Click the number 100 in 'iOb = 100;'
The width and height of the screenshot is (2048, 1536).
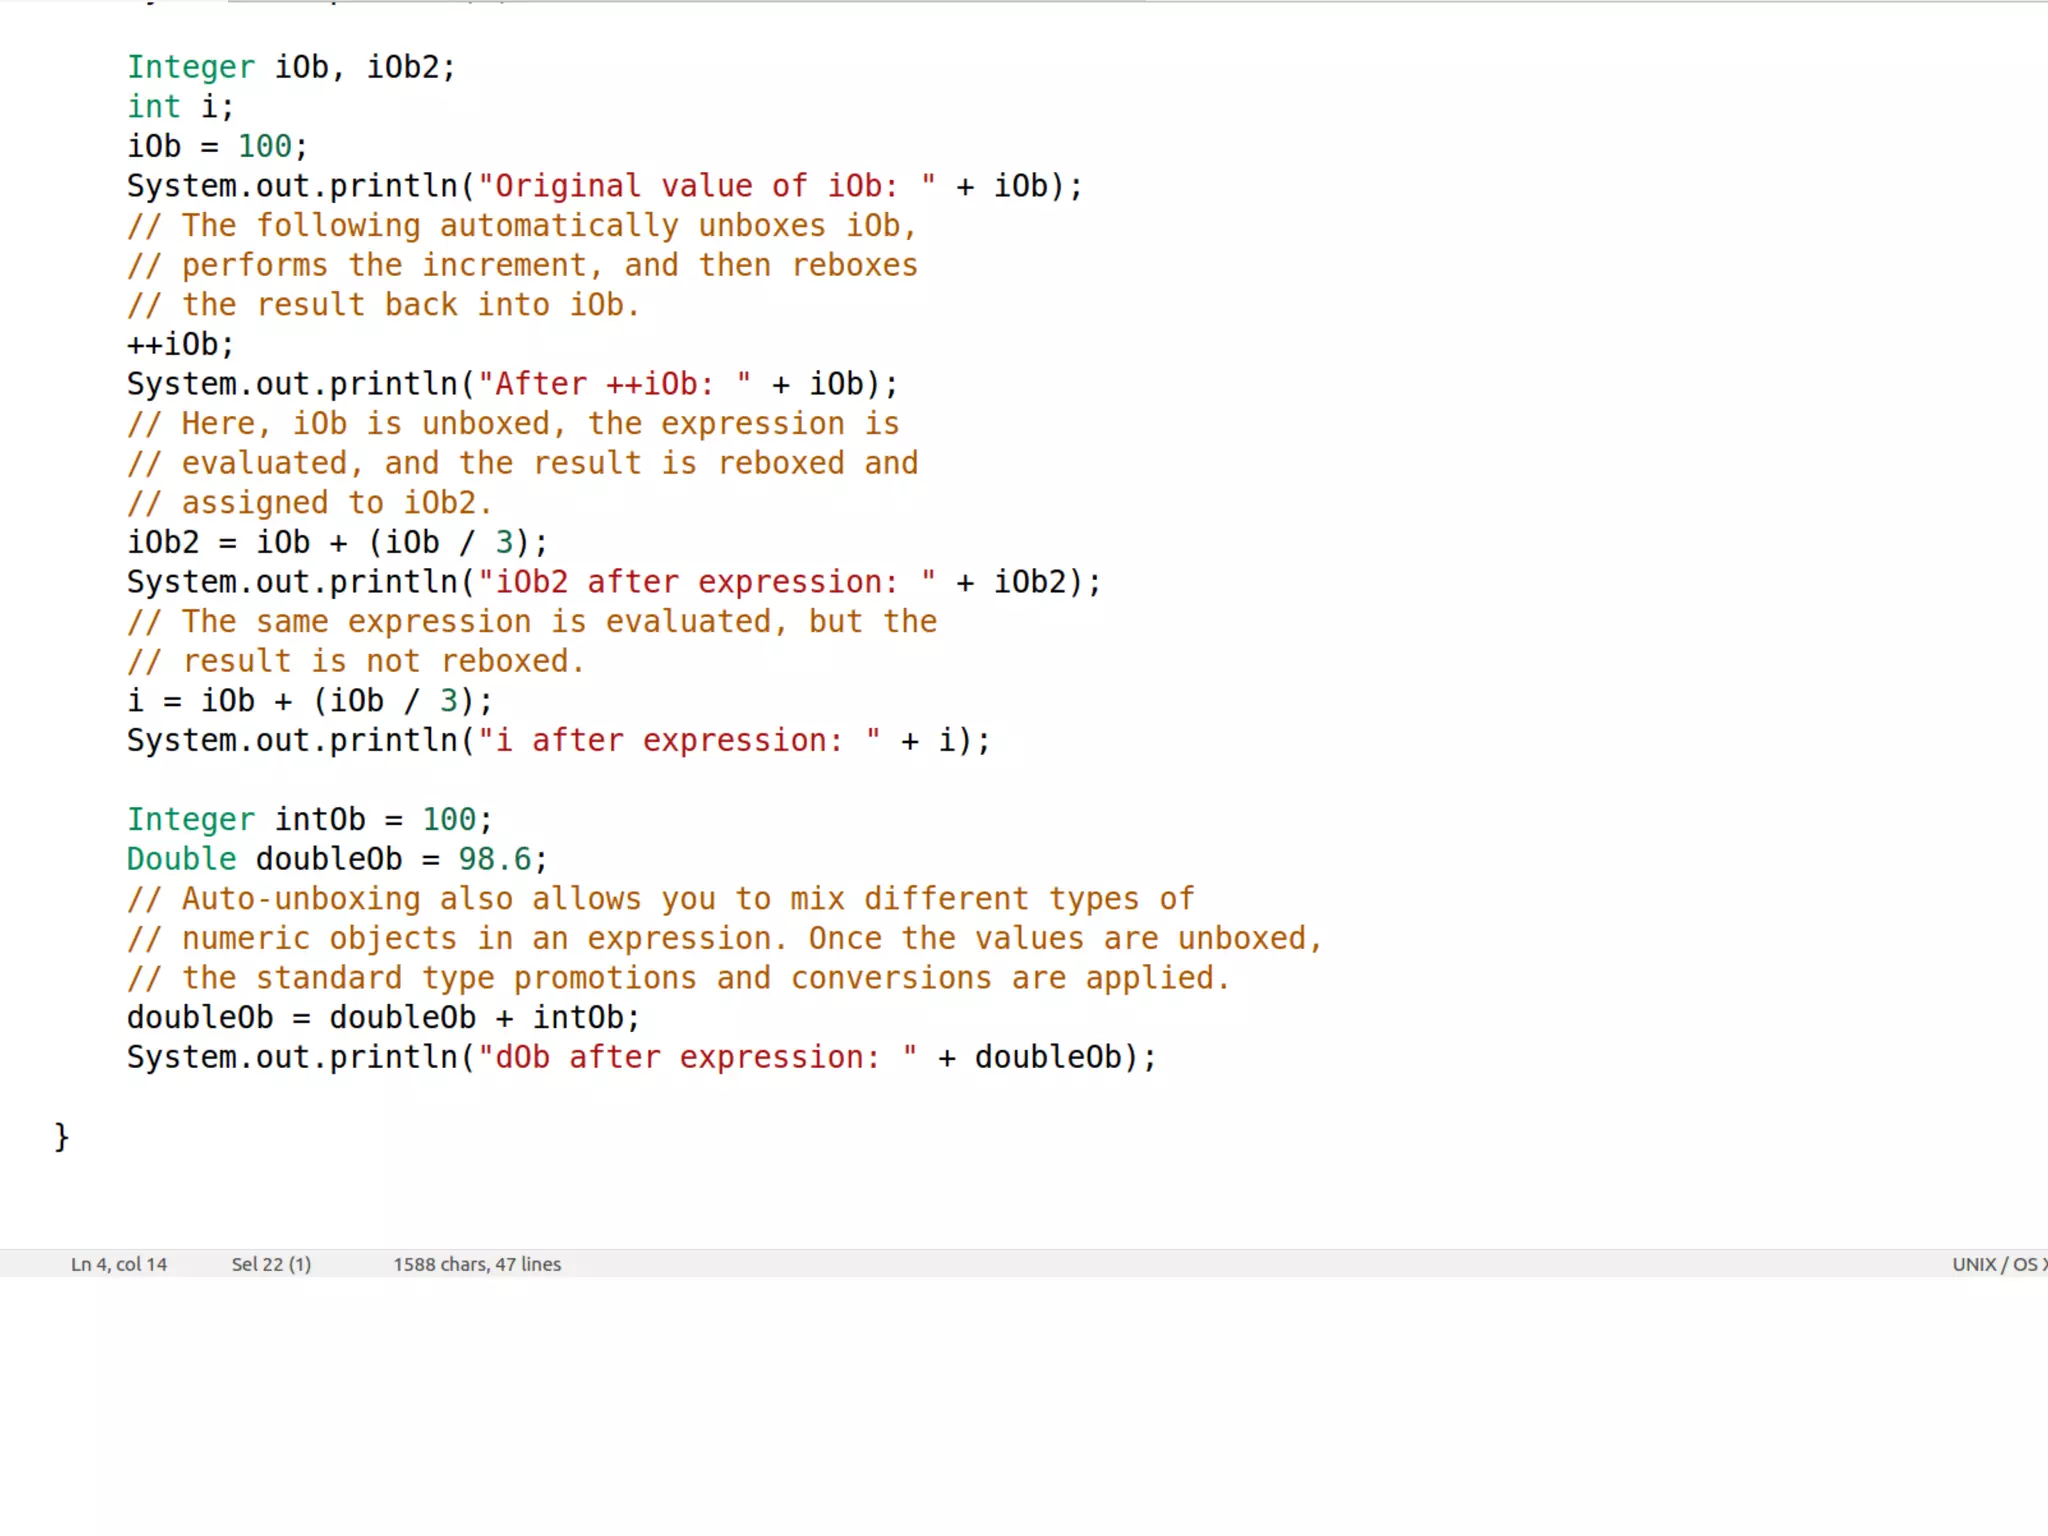(x=264, y=146)
